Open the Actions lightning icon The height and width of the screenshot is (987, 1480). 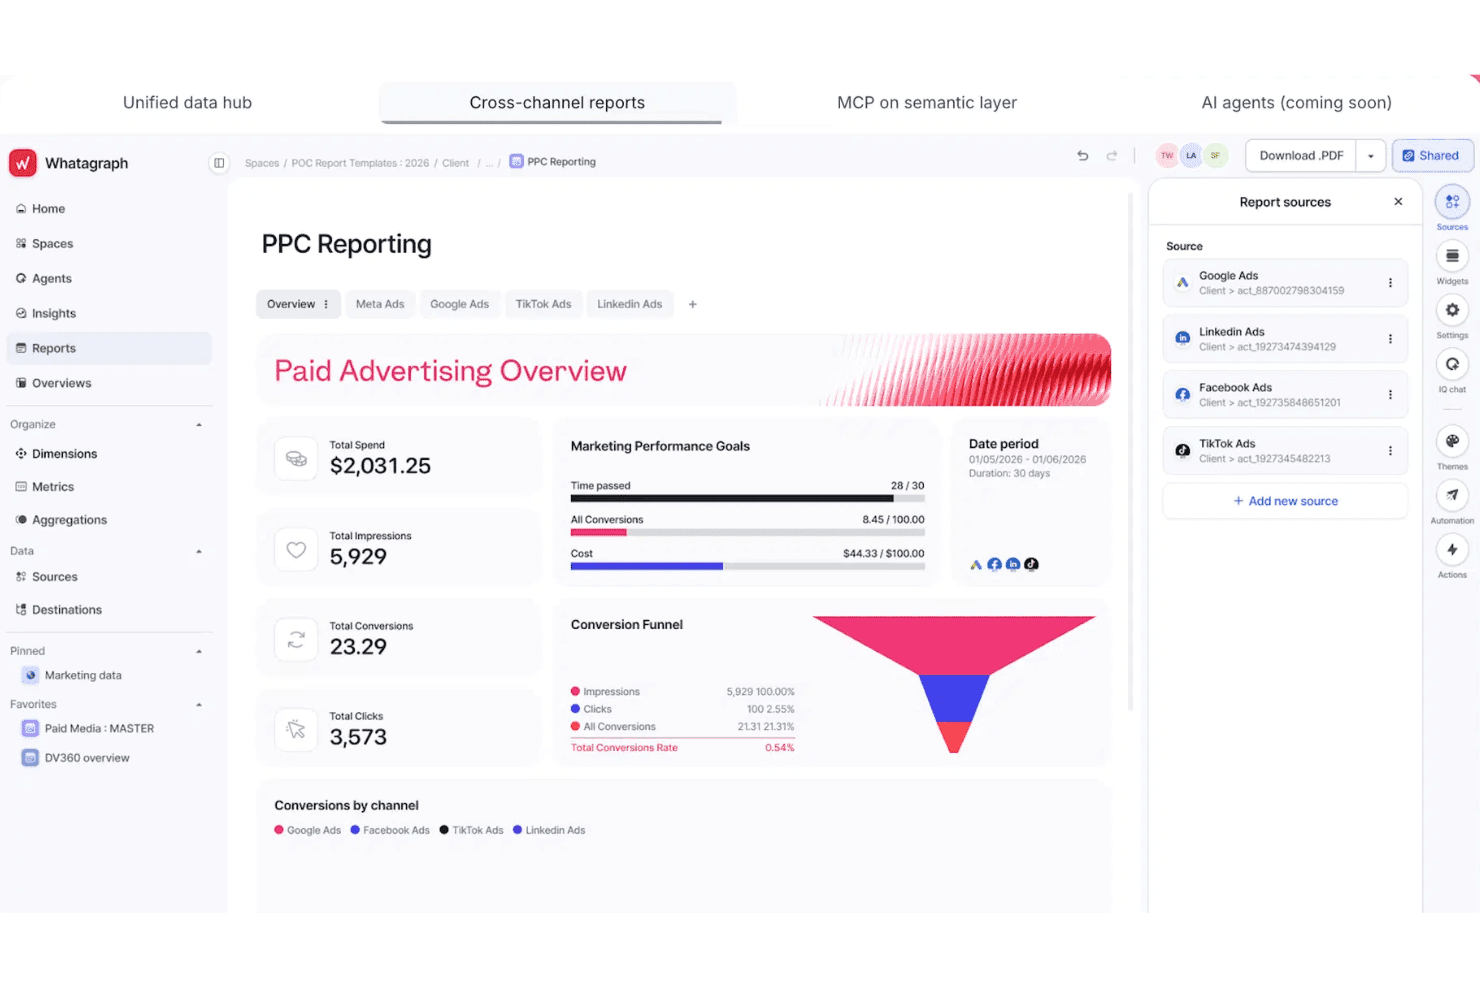point(1452,549)
